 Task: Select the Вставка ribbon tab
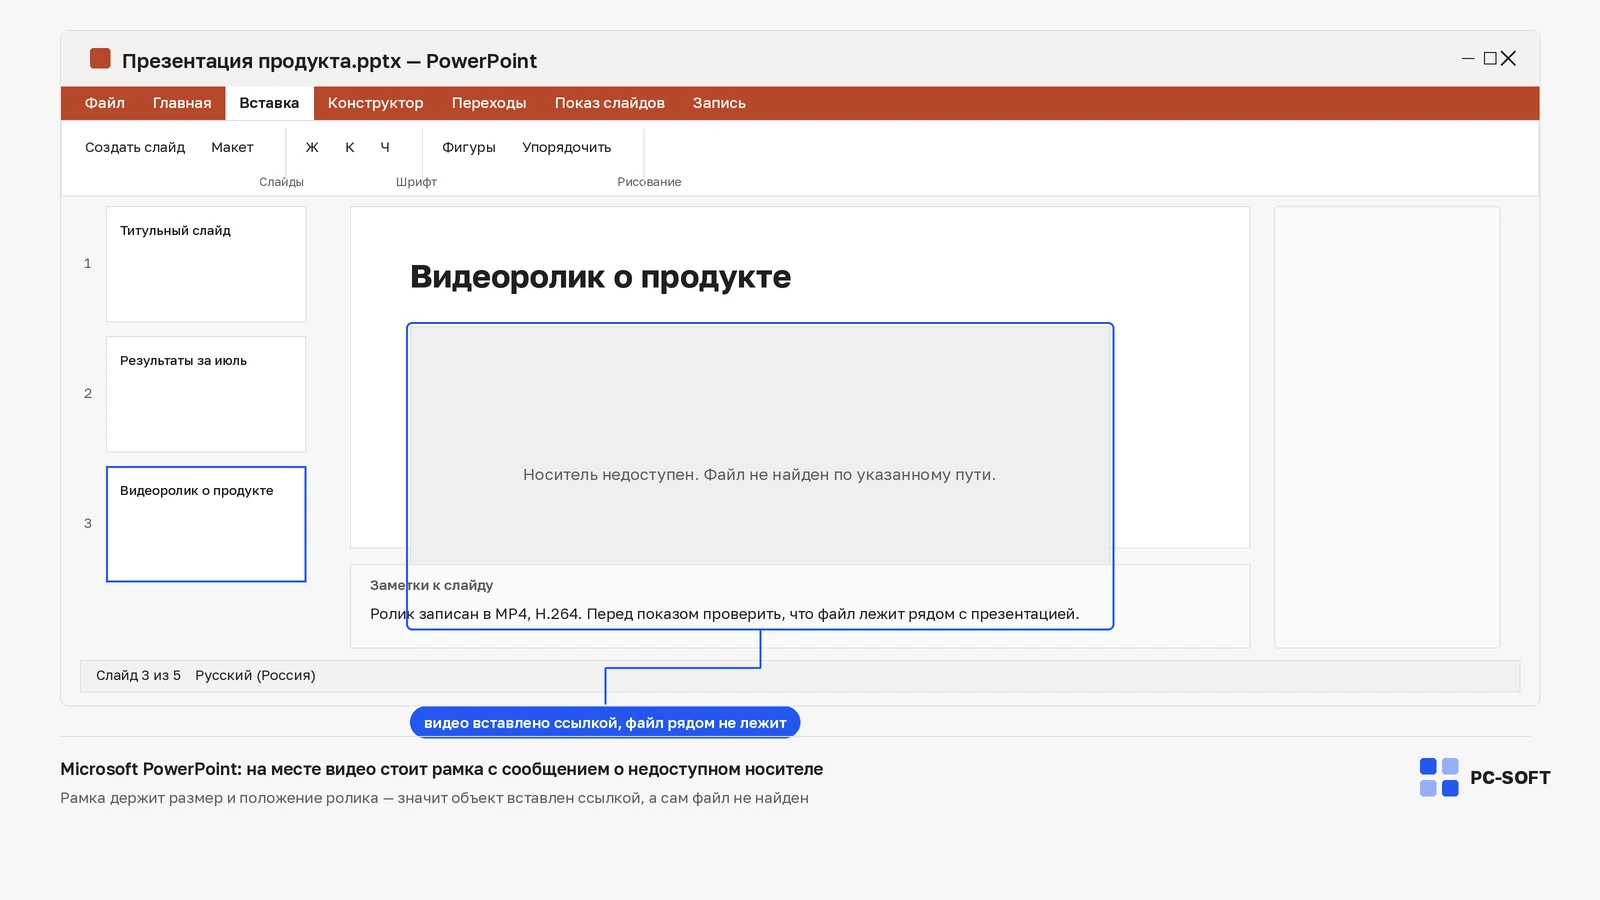269,103
